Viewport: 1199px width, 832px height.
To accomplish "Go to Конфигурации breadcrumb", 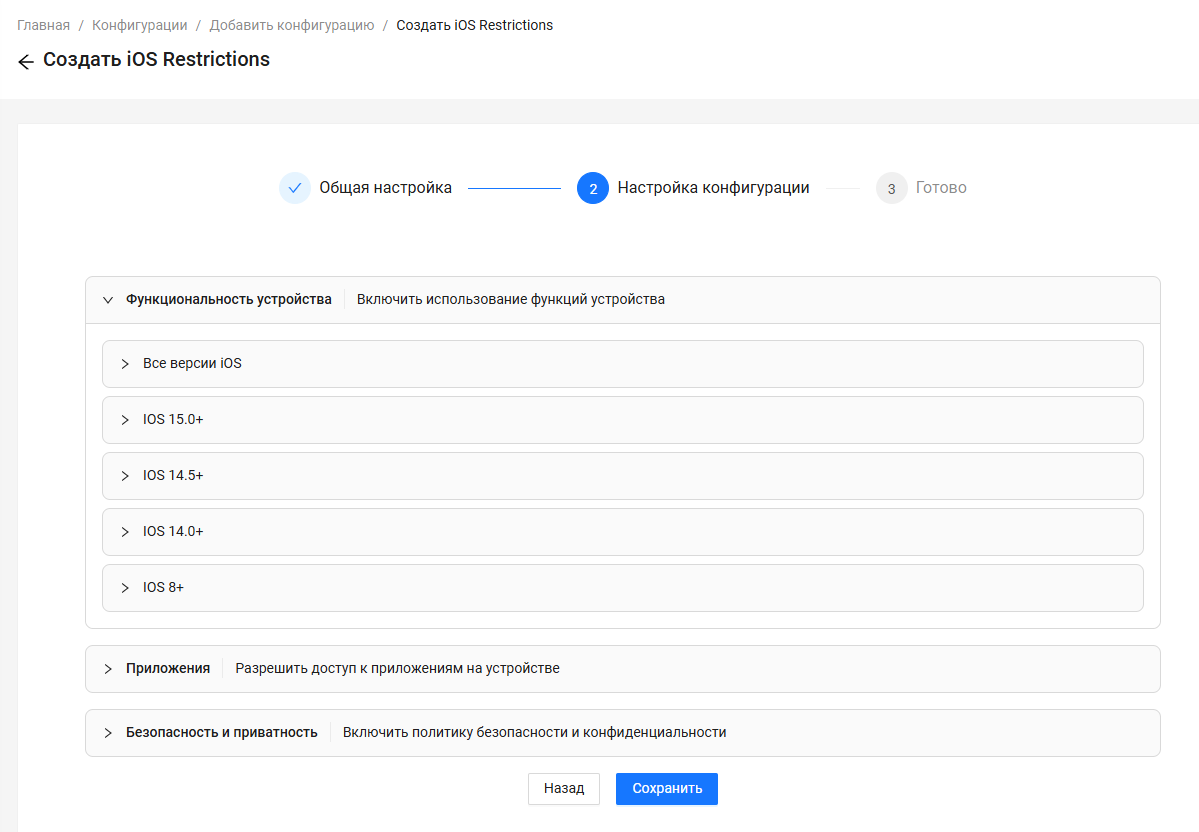I will point(139,25).
